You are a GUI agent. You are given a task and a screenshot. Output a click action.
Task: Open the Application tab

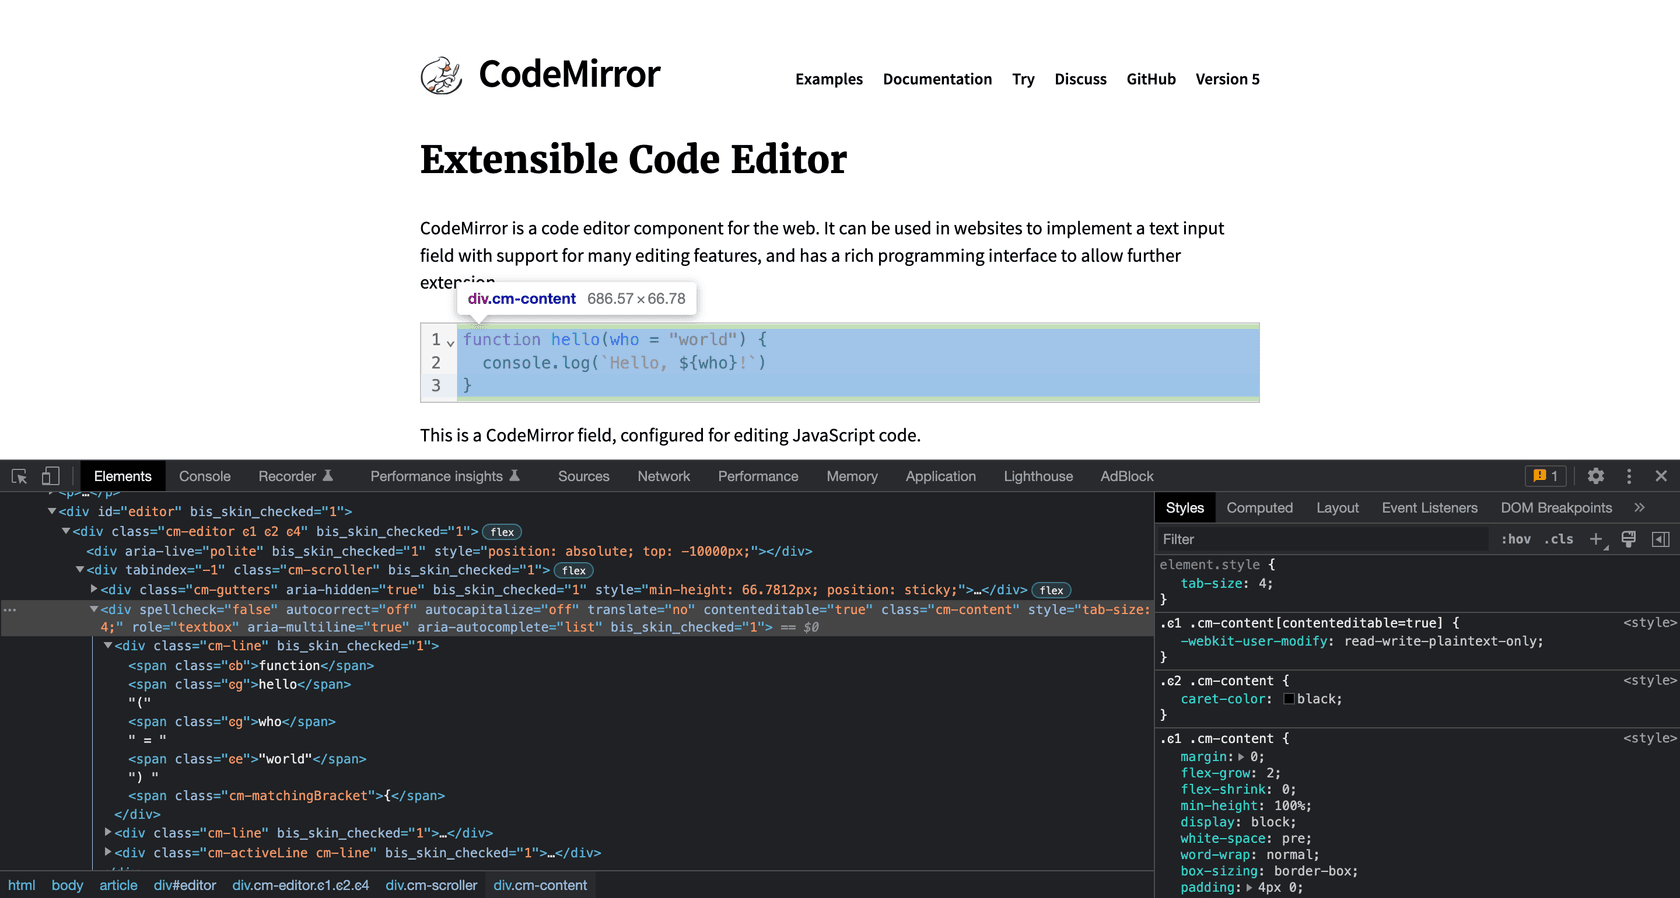pos(941,476)
